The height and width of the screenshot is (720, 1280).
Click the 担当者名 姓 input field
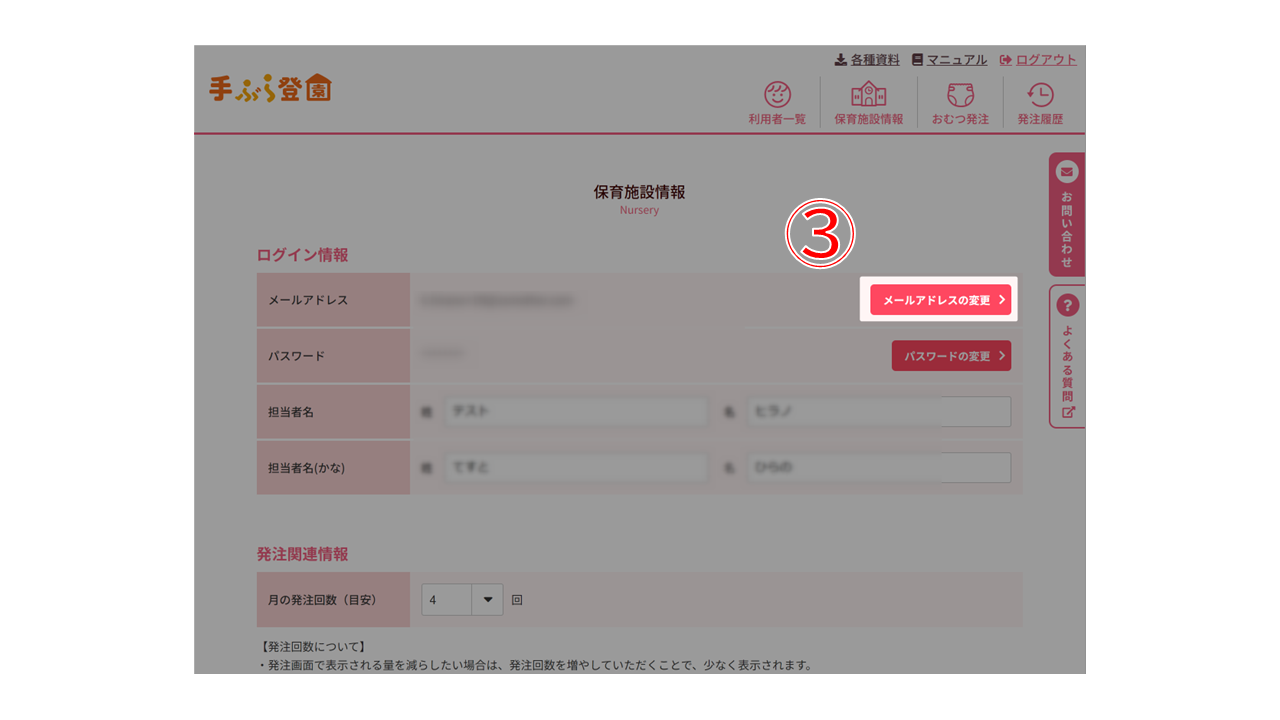click(x=575, y=411)
